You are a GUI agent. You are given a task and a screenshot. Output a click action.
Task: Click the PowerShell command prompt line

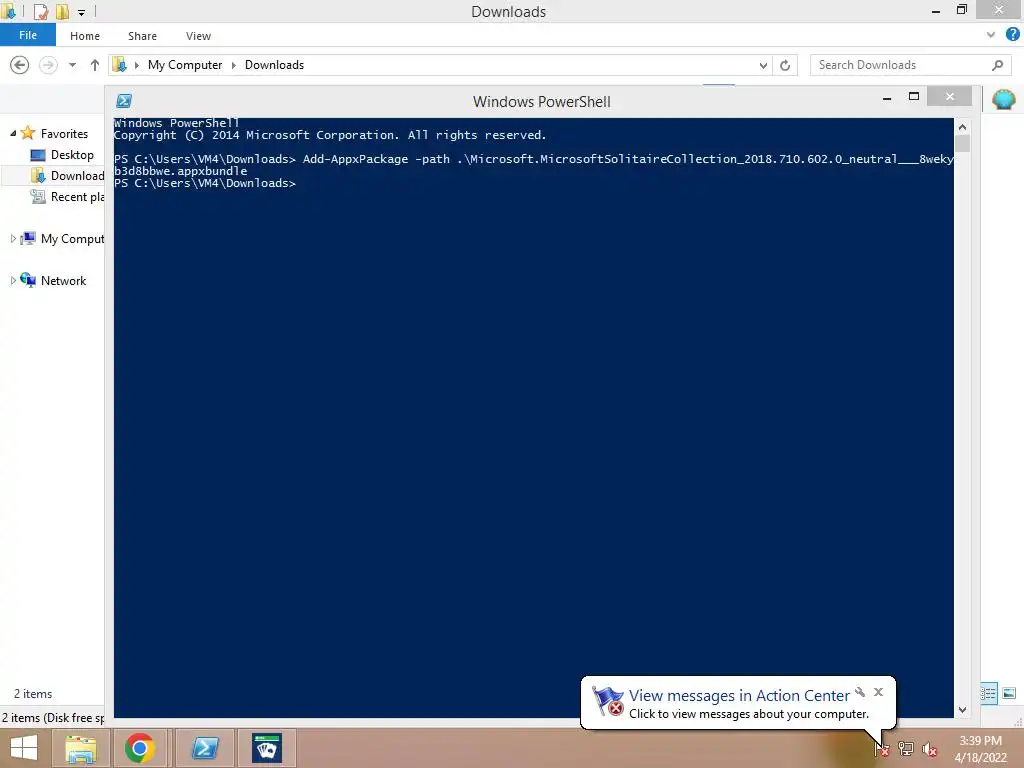pos(205,183)
